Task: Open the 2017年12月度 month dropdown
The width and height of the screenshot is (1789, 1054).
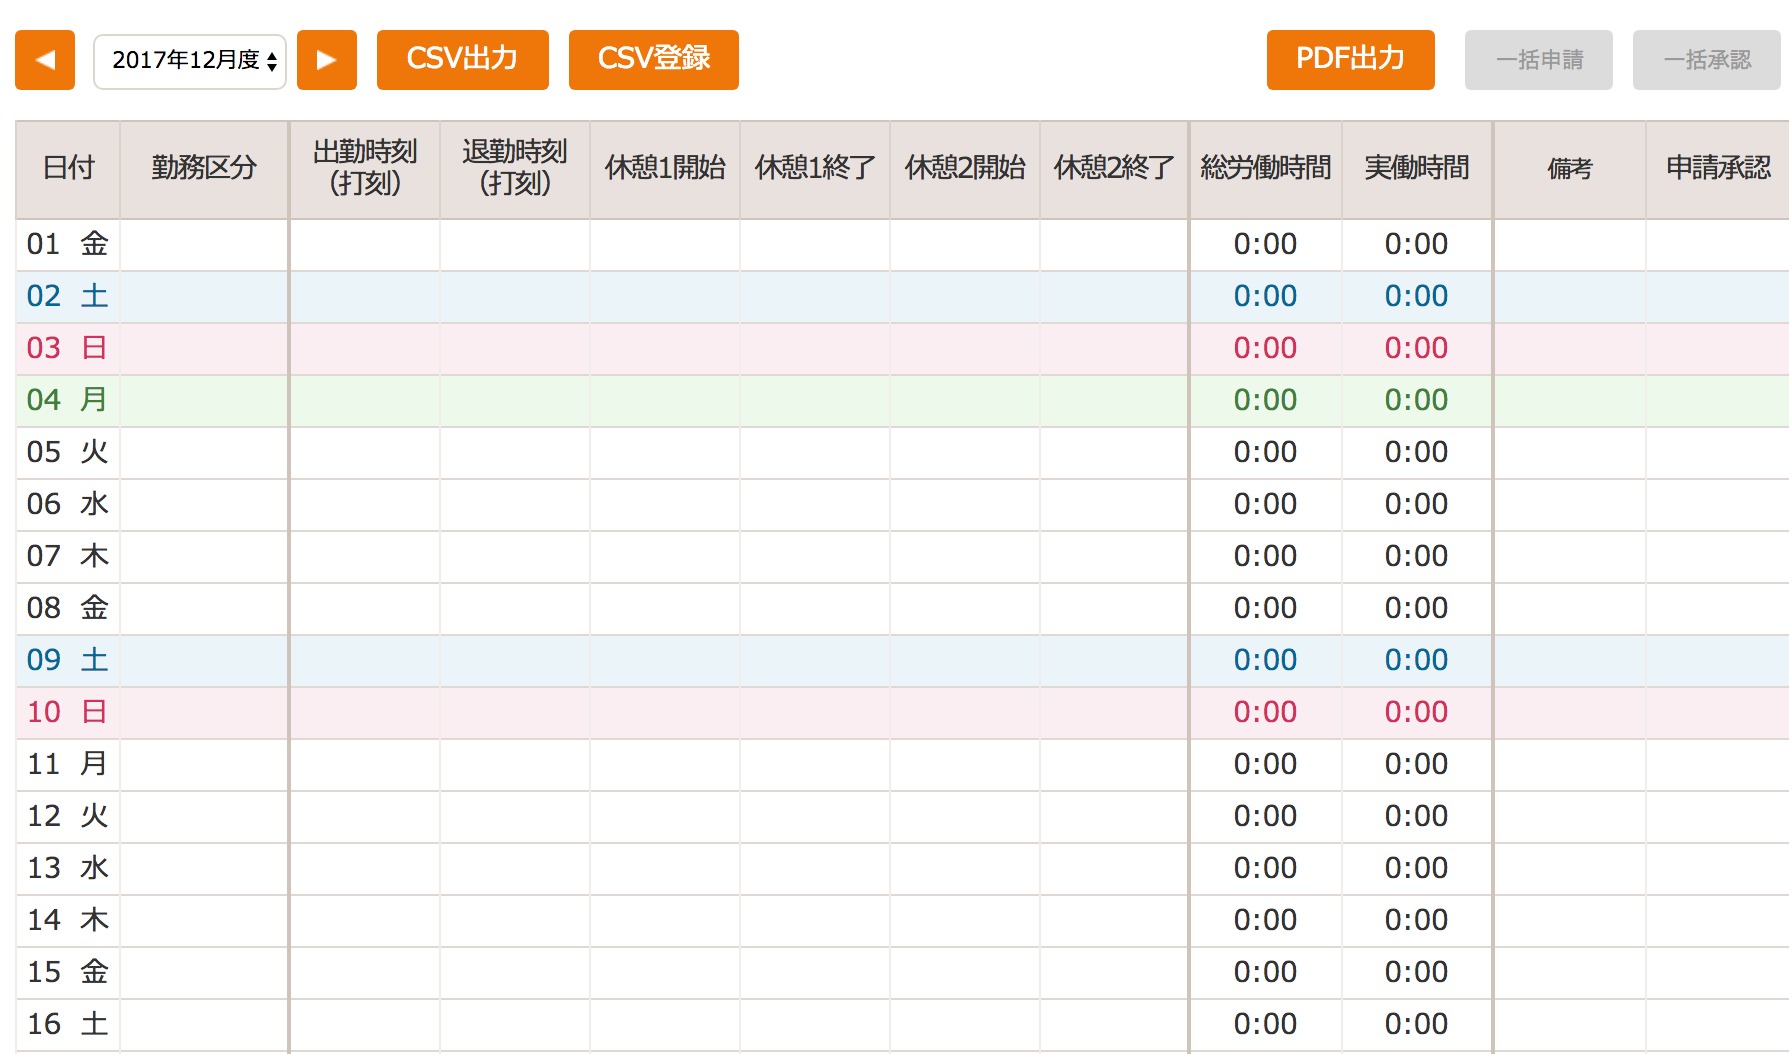Action: pyautogui.click(x=190, y=61)
